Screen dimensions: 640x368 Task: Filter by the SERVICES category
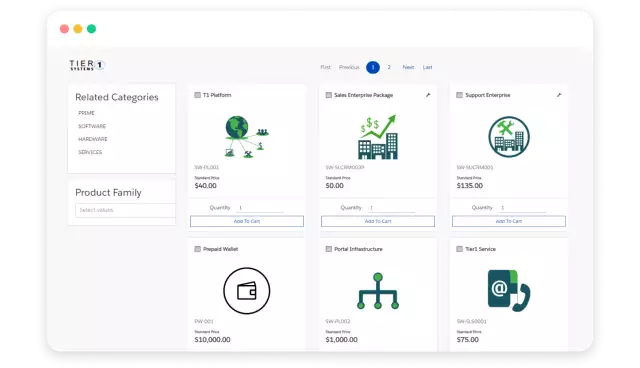click(90, 152)
